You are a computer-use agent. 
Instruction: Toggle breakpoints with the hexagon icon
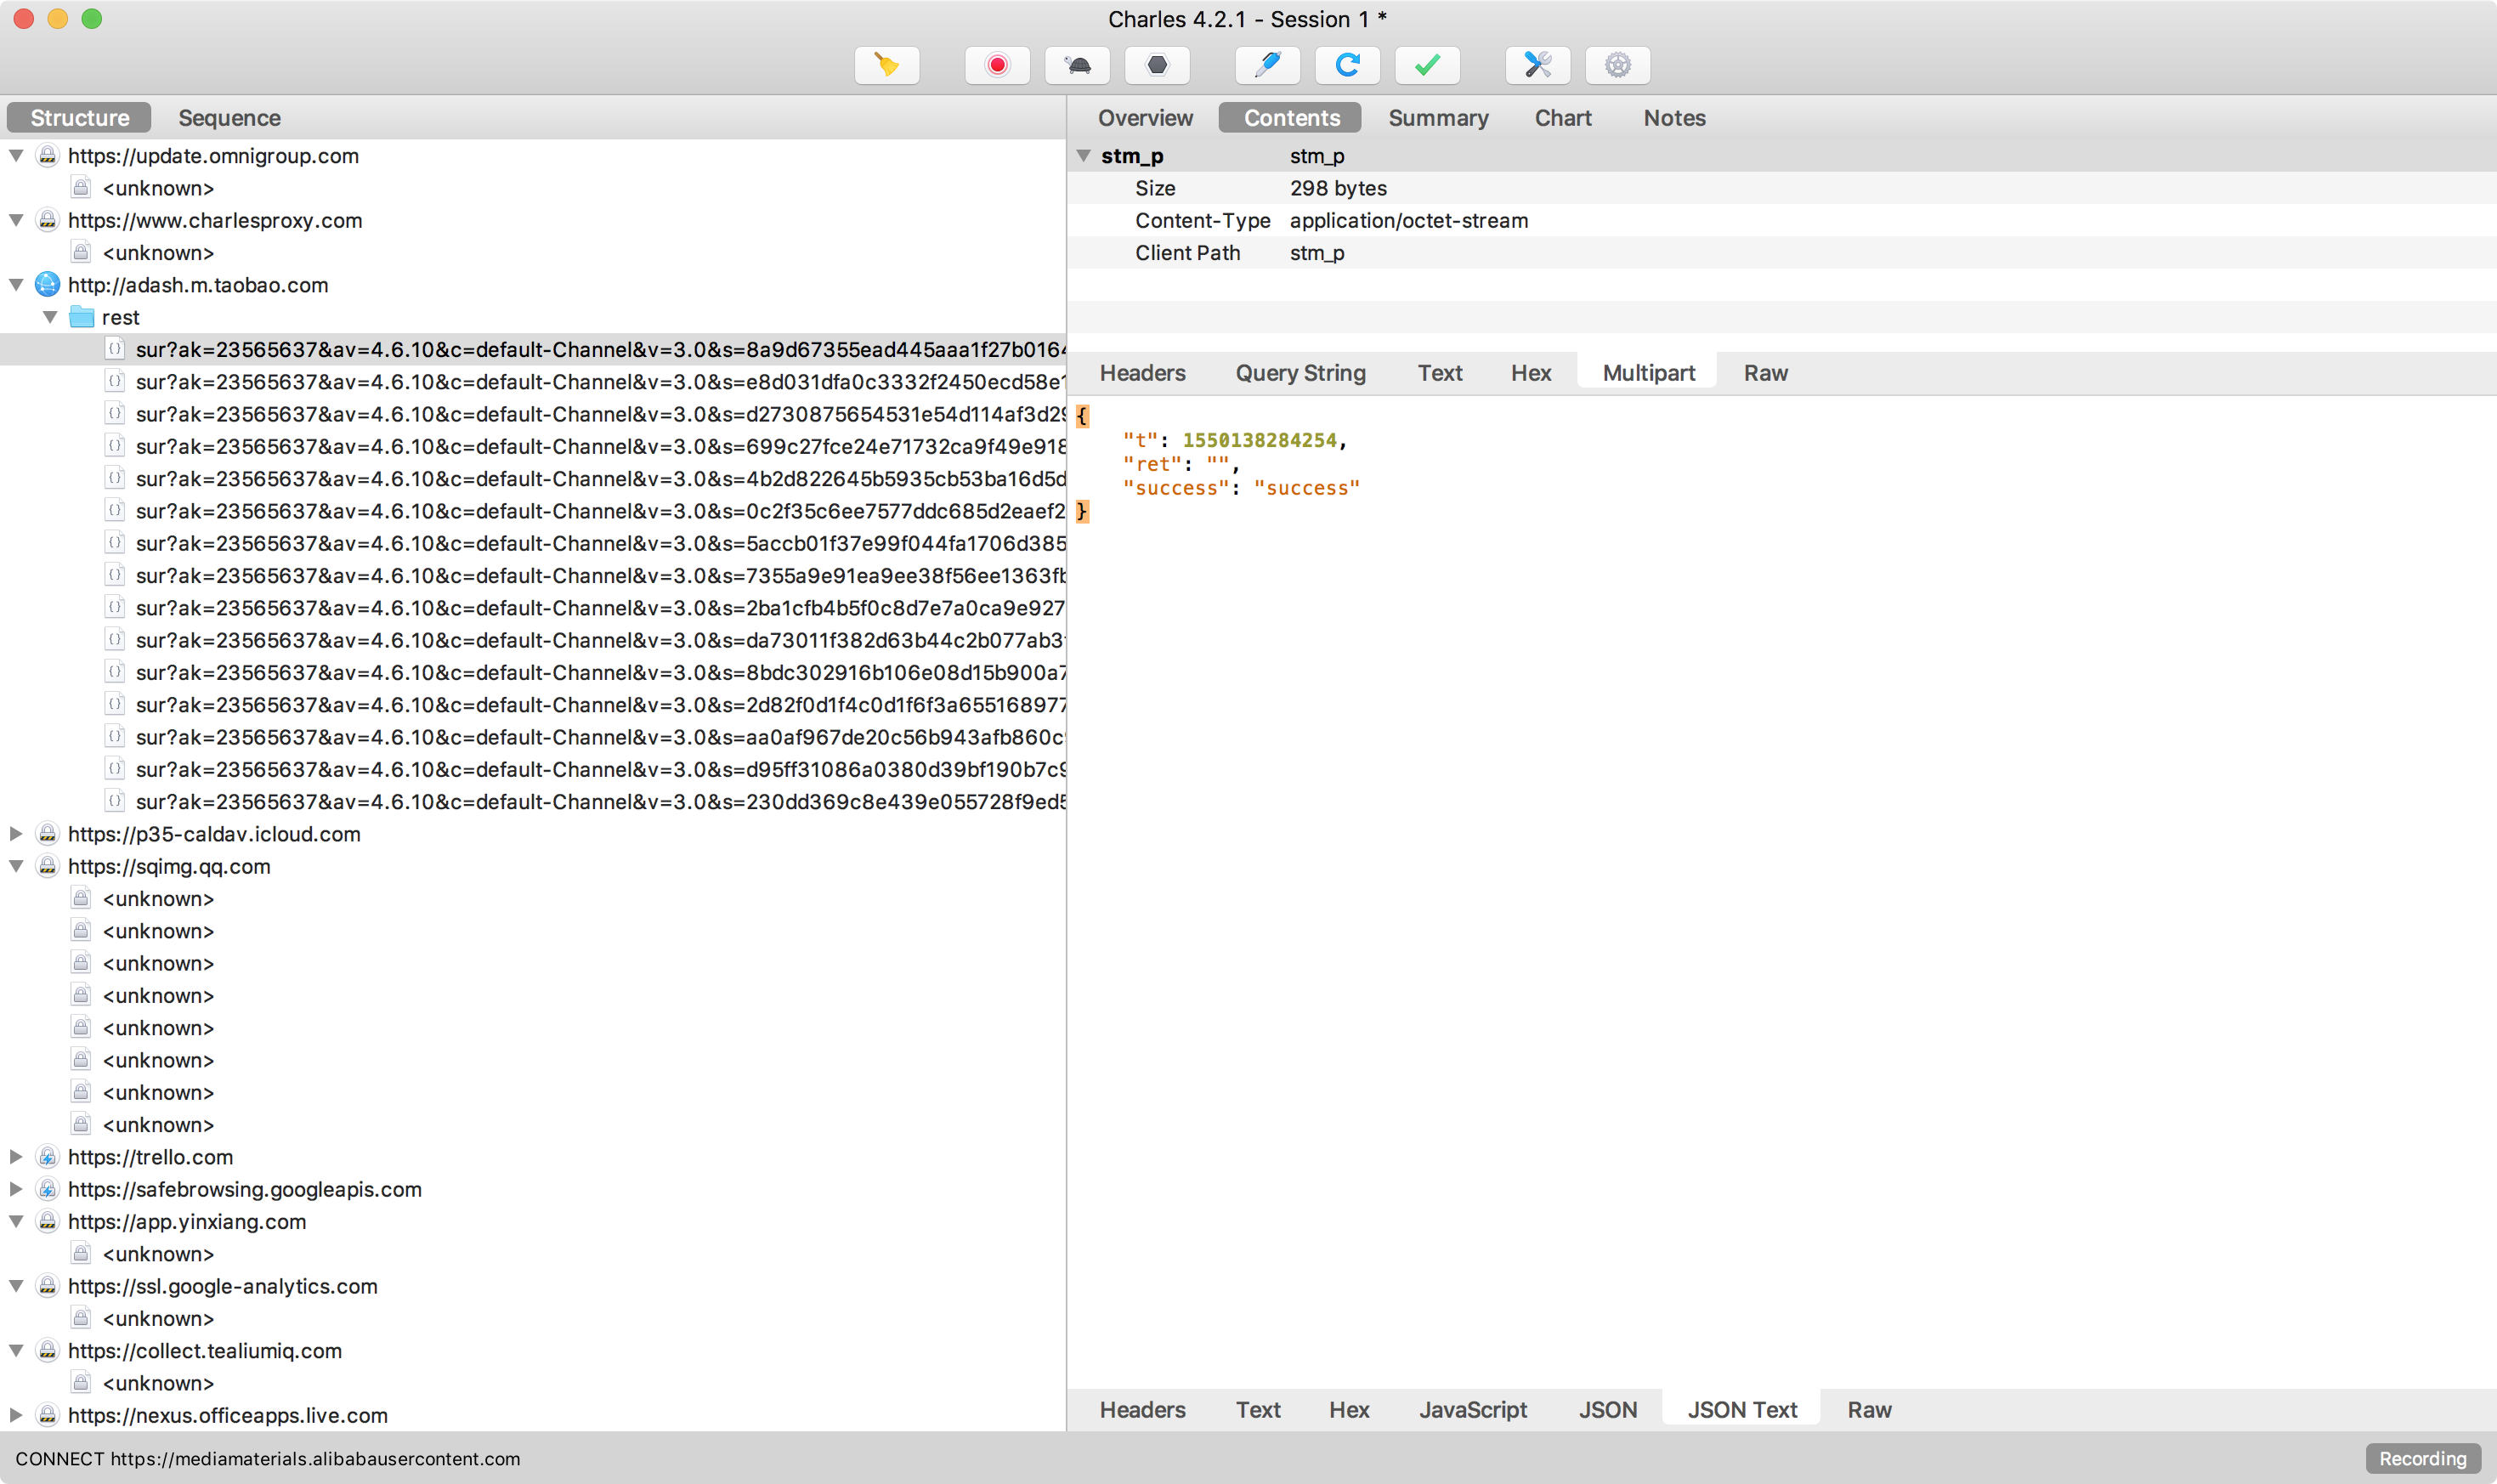pyautogui.click(x=1157, y=66)
